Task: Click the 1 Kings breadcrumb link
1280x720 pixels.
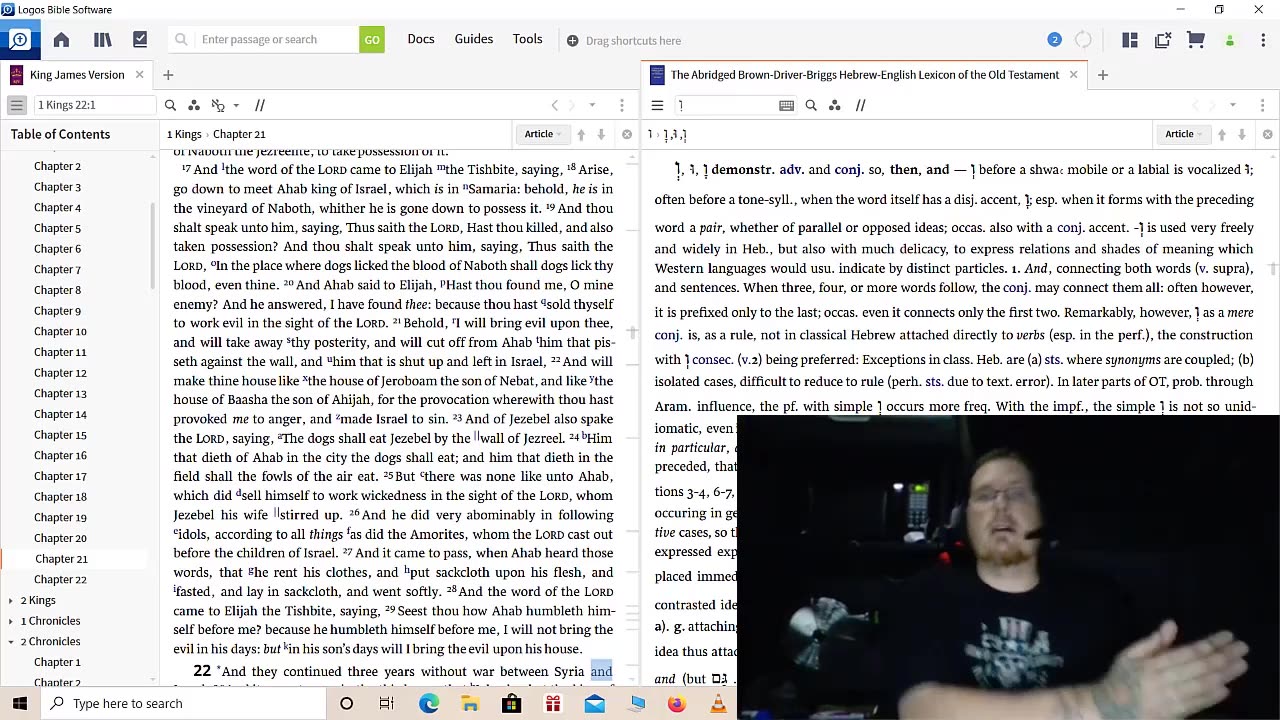Action: [184, 134]
